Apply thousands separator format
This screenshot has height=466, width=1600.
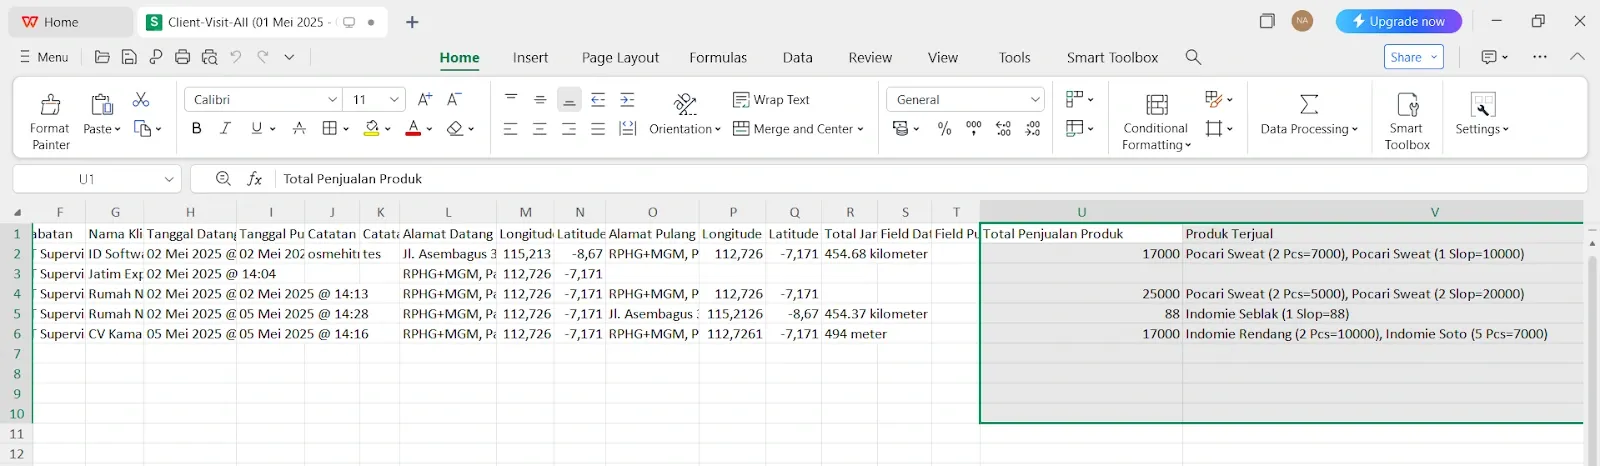pyautogui.click(x=974, y=128)
